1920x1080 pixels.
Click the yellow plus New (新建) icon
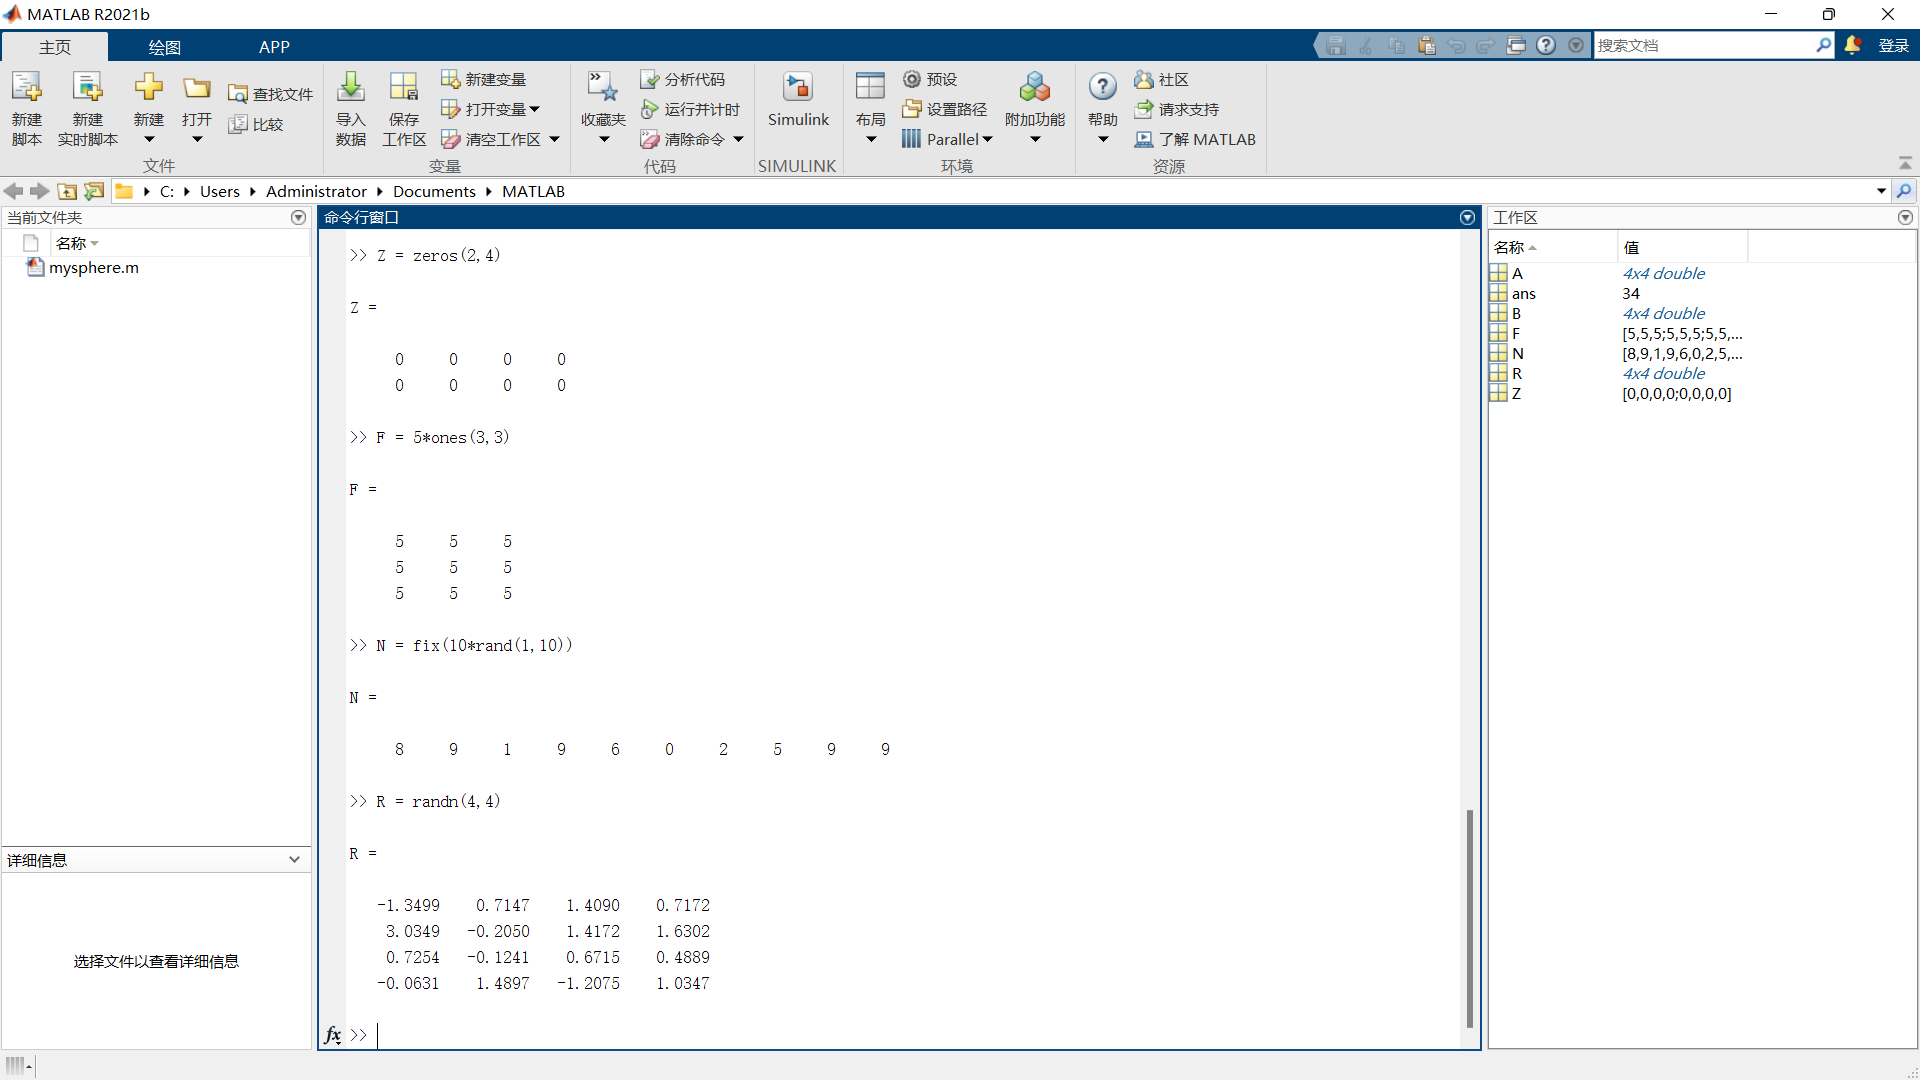[149, 88]
